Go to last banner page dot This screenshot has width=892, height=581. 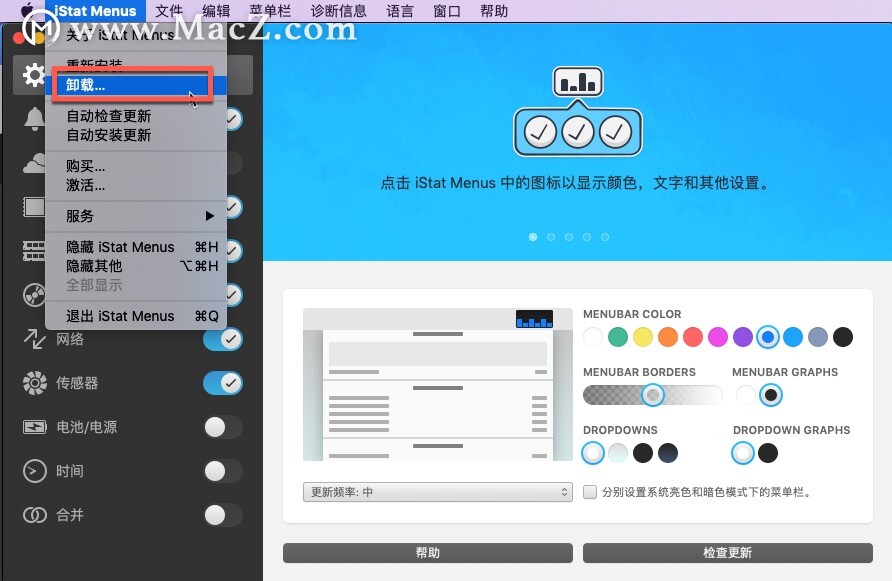pos(605,237)
